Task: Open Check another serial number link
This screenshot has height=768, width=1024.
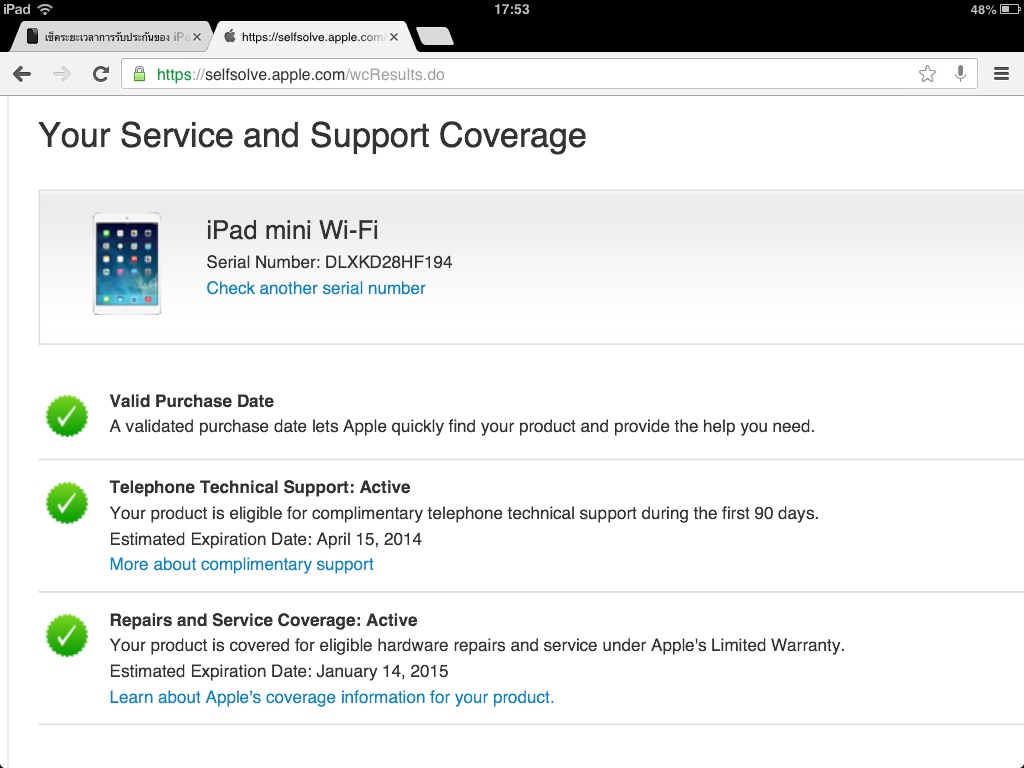Action: (315, 288)
